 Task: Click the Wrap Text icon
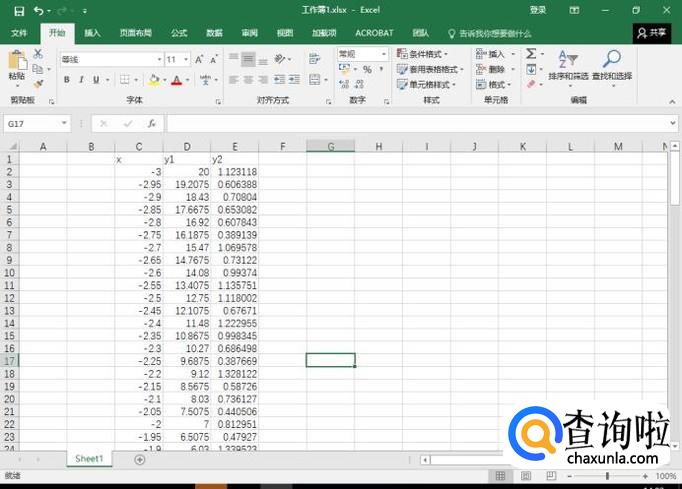(x=314, y=59)
